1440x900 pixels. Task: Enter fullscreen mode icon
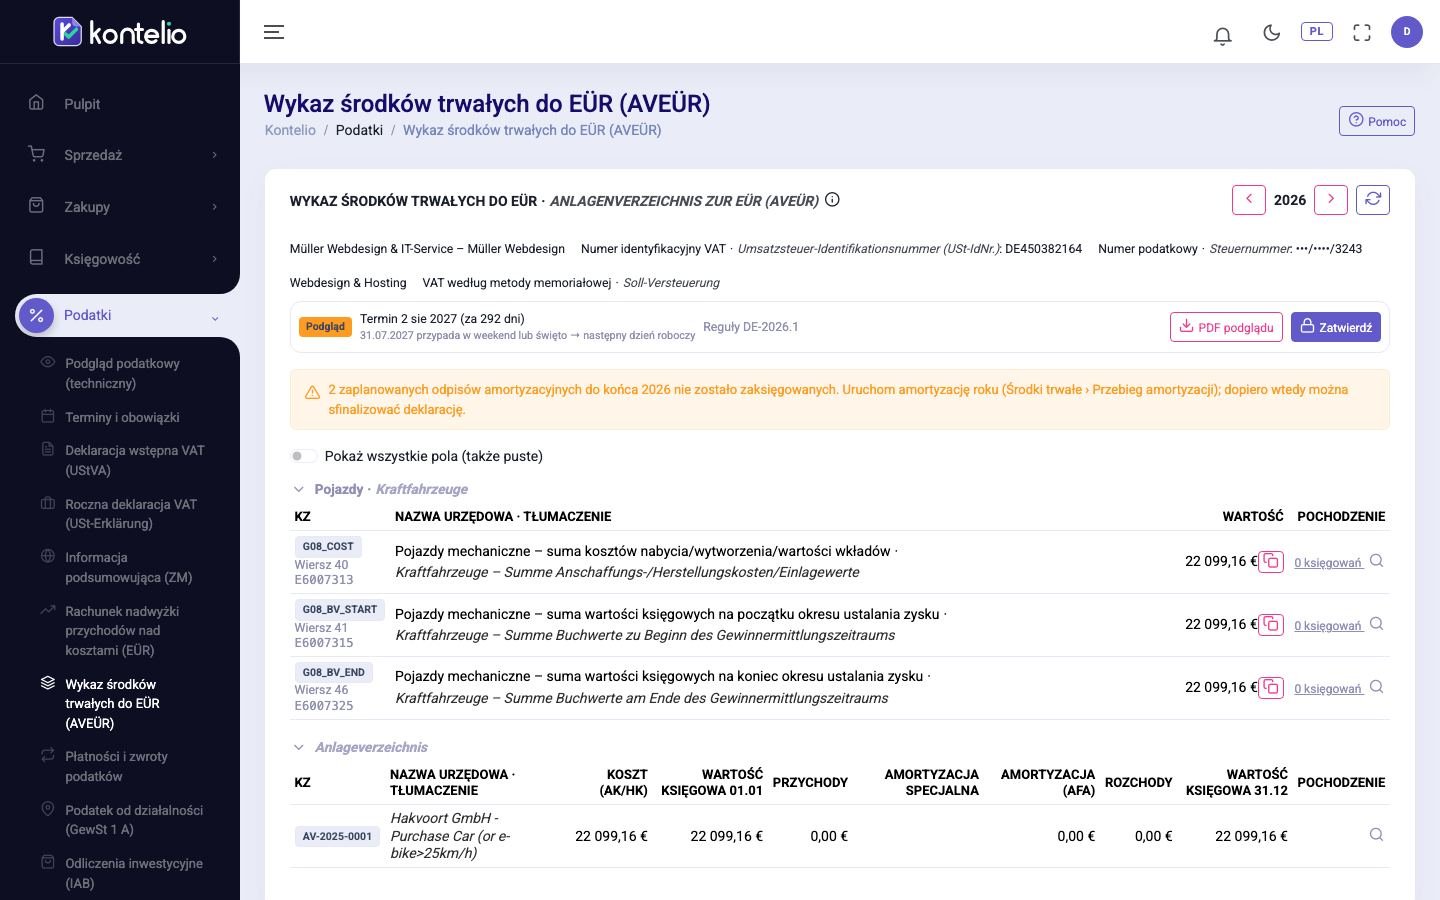point(1362,33)
